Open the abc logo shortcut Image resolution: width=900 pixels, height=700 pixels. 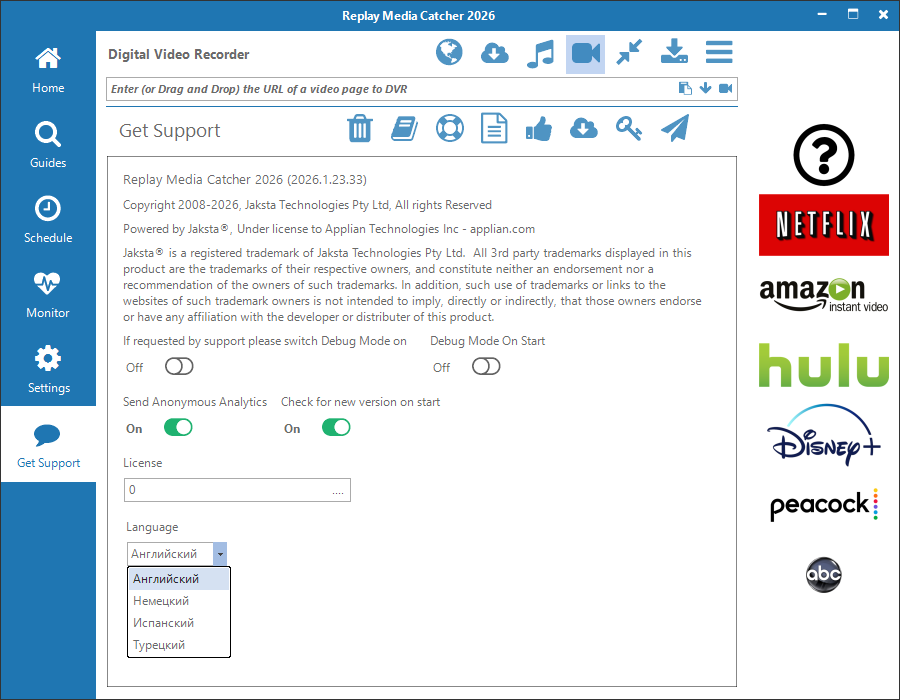pos(824,574)
